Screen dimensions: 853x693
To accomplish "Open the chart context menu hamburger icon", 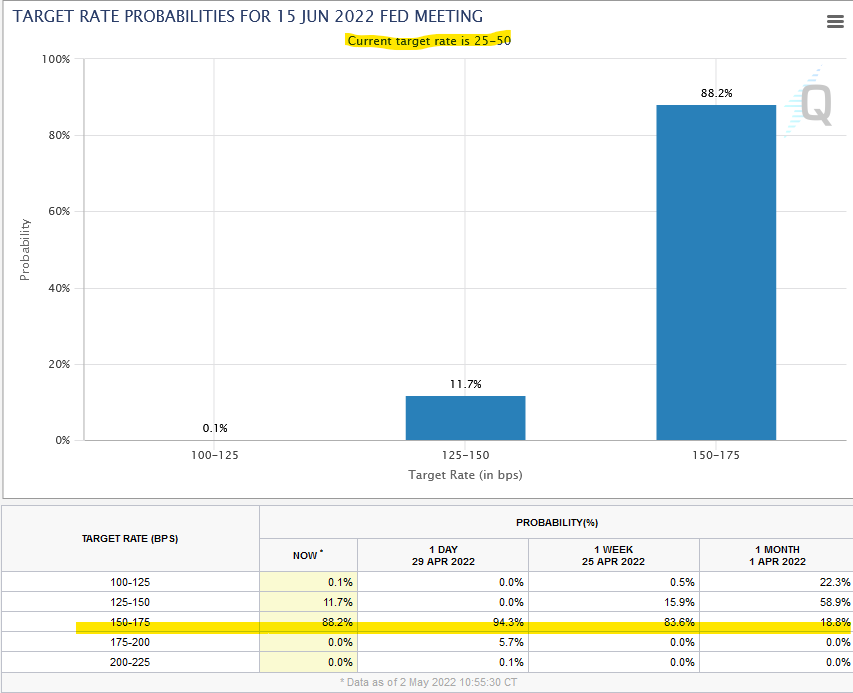I will click(x=835, y=22).
